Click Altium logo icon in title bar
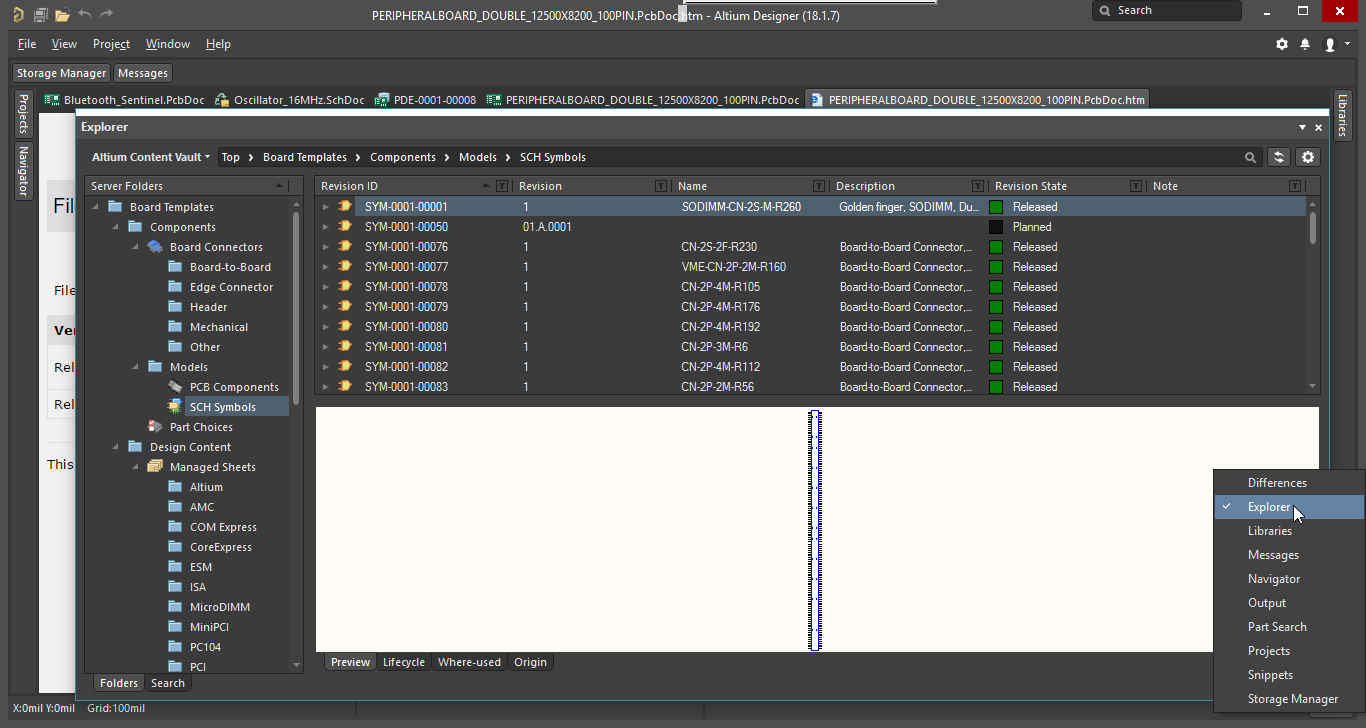Image resolution: width=1366 pixels, height=728 pixels. [x=18, y=15]
